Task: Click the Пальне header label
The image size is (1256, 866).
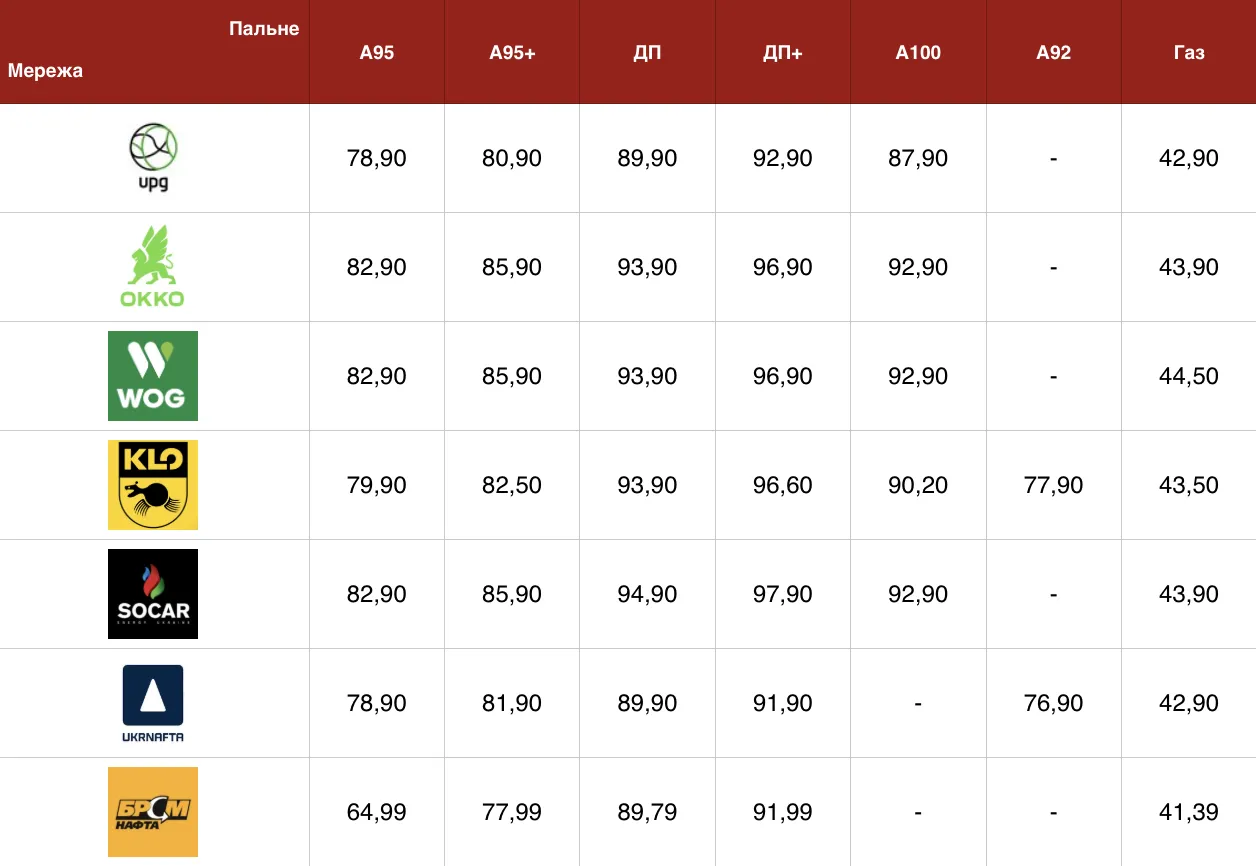Action: pos(264,29)
